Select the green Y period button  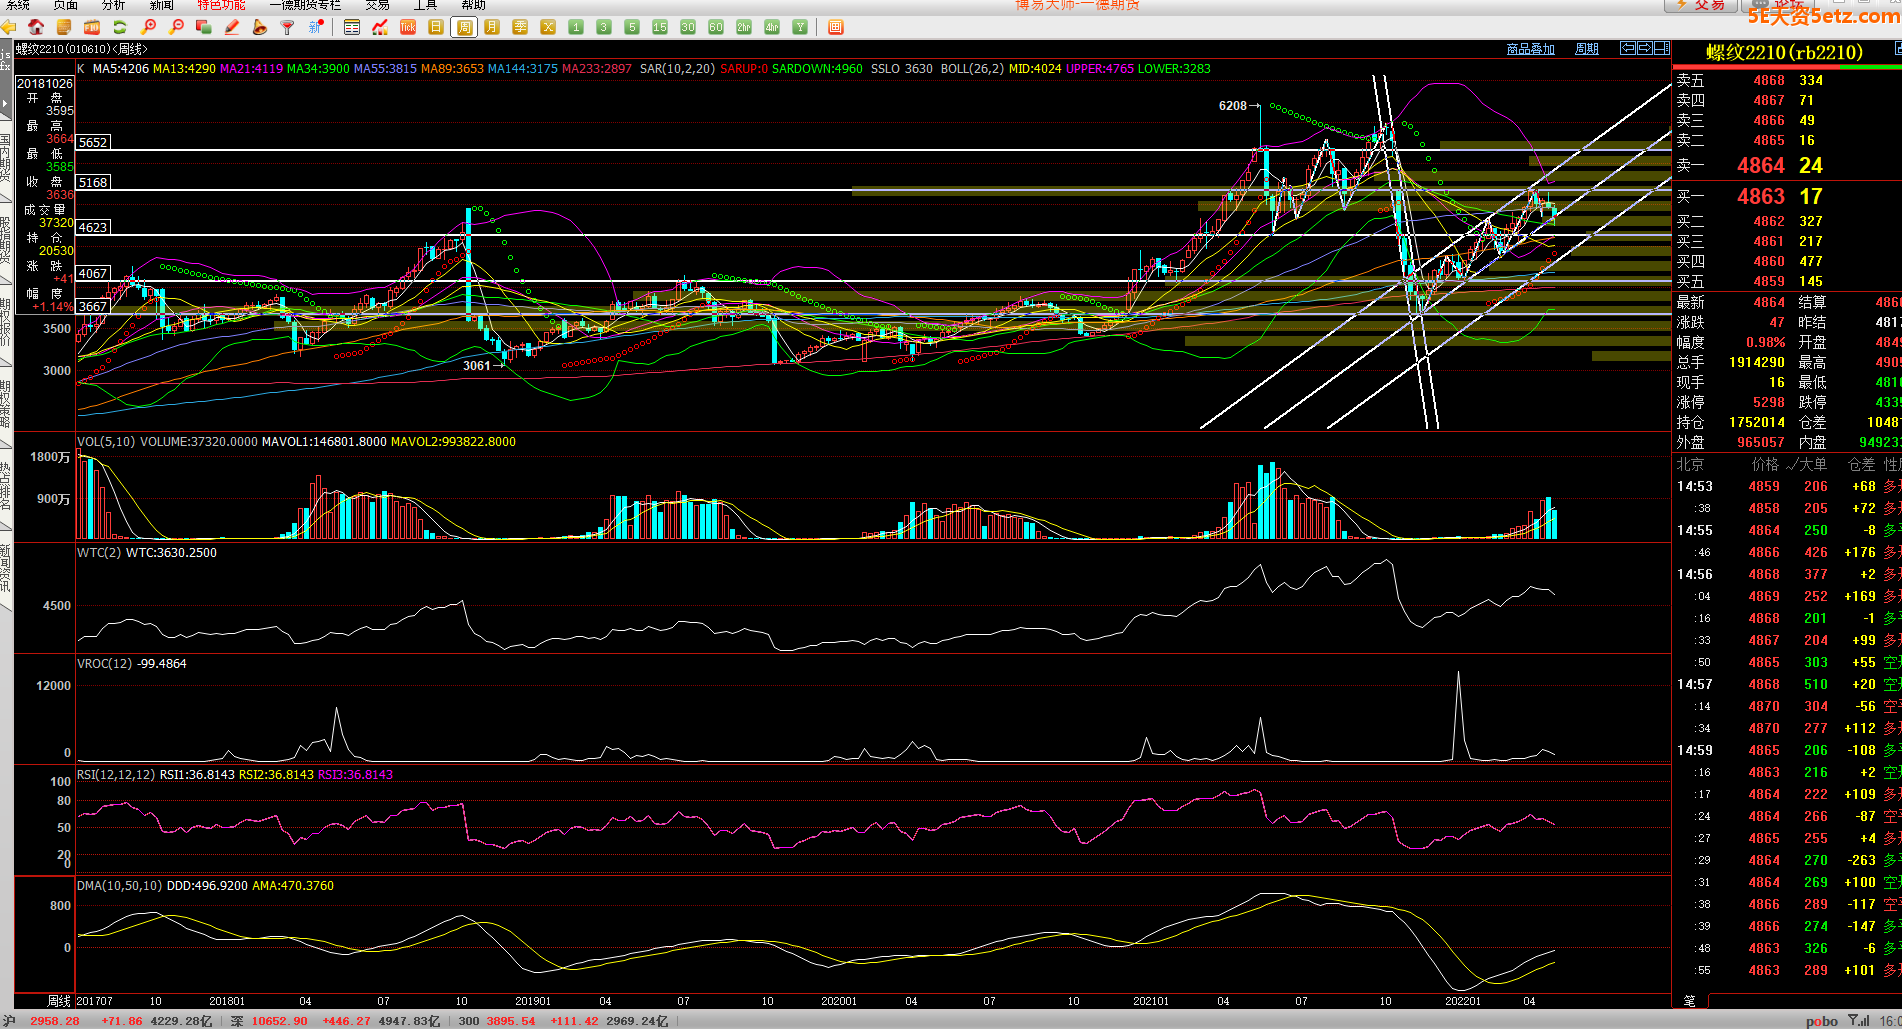tap(800, 27)
